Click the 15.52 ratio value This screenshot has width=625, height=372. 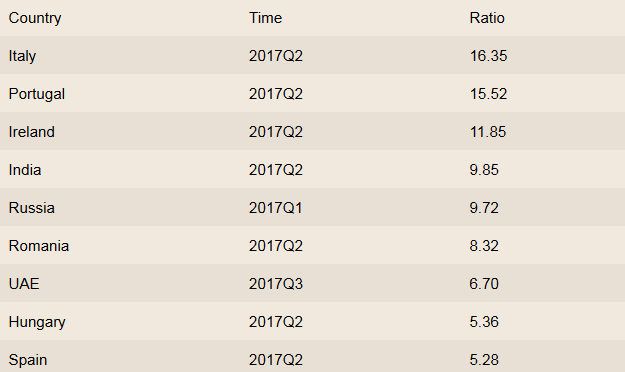488,94
